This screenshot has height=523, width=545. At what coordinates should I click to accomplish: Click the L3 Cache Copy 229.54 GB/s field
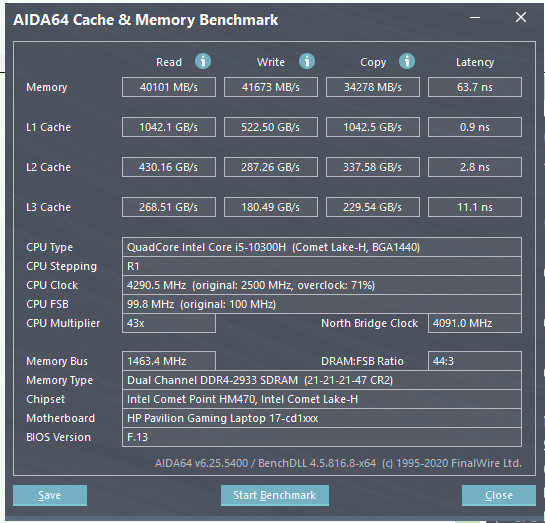(x=373, y=207)
